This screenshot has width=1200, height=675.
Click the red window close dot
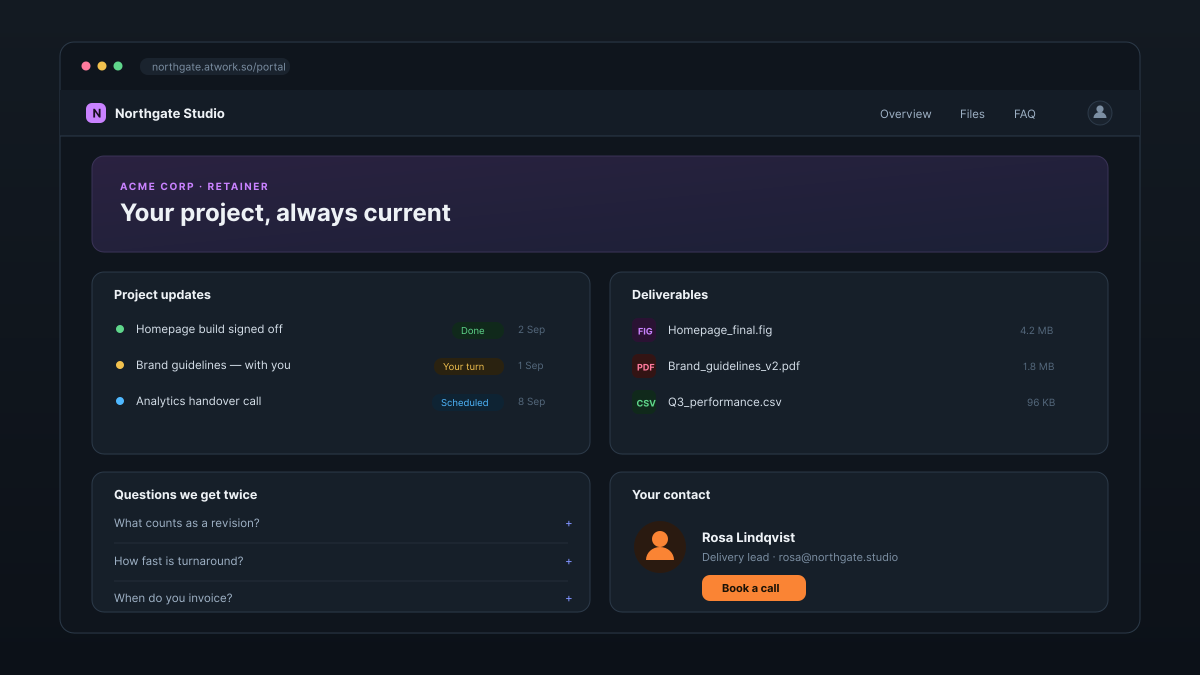[x=86, y=66]
